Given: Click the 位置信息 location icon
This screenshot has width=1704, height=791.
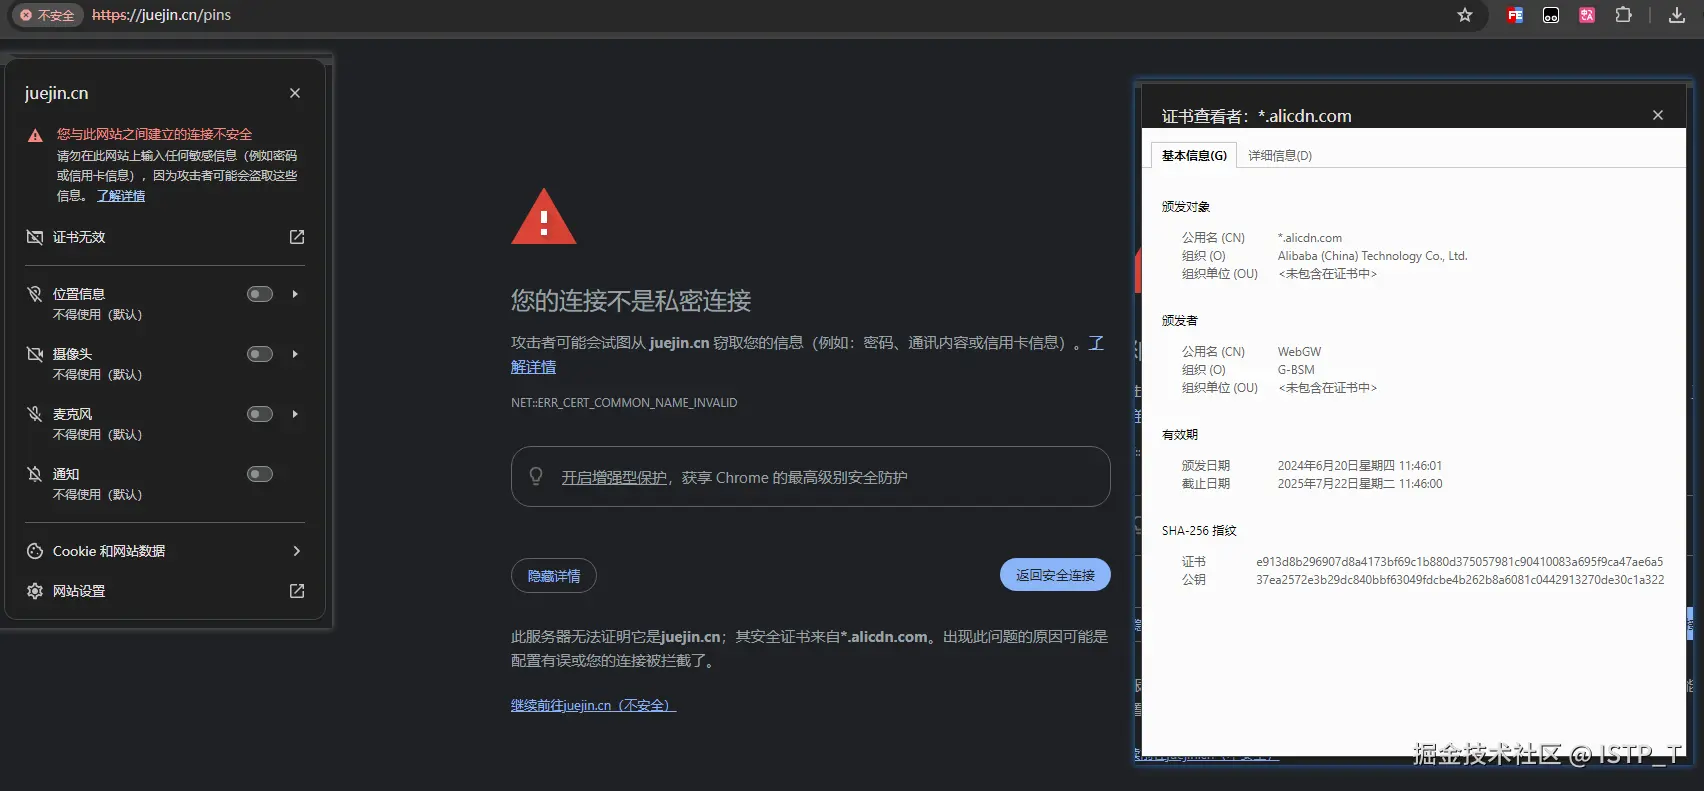Looking at the screenshot, I should click(x=35, y=294).
